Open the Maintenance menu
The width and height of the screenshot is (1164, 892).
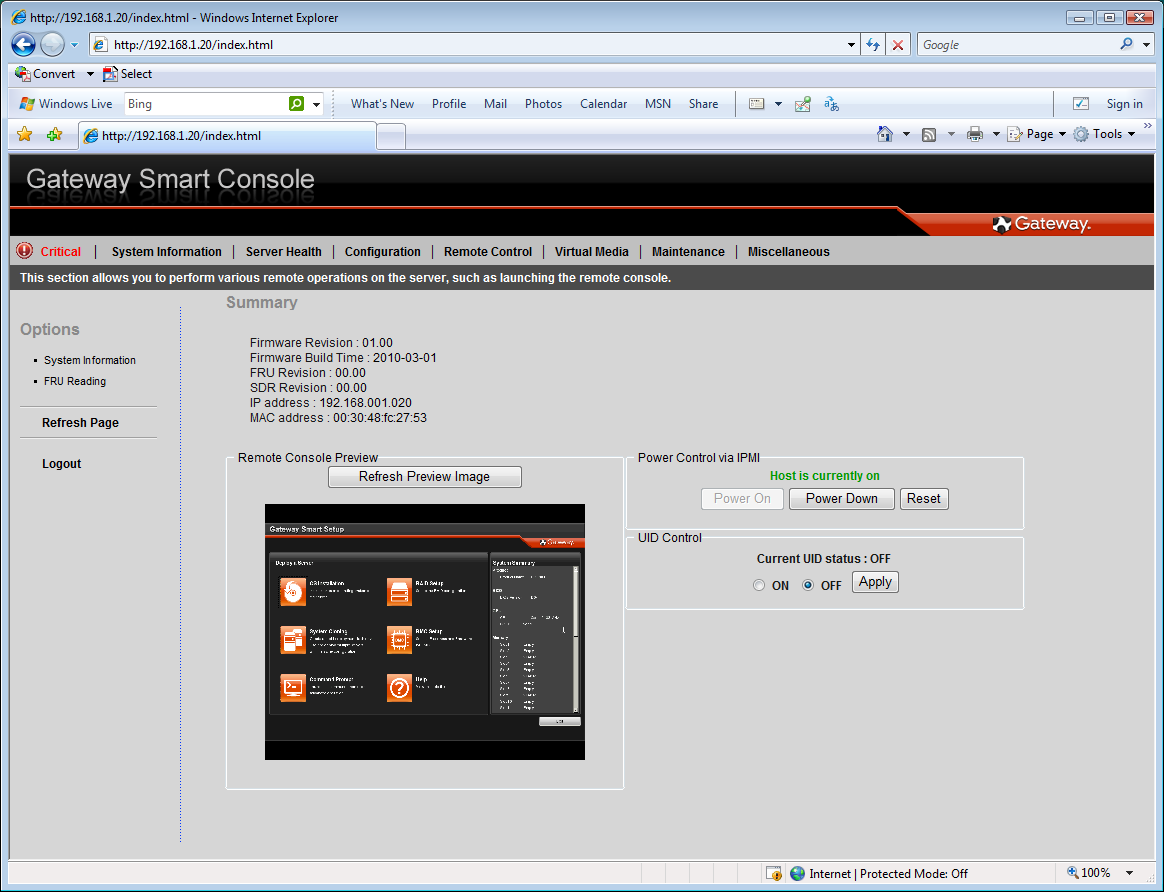pyautogui.click(x=688, y=252)
